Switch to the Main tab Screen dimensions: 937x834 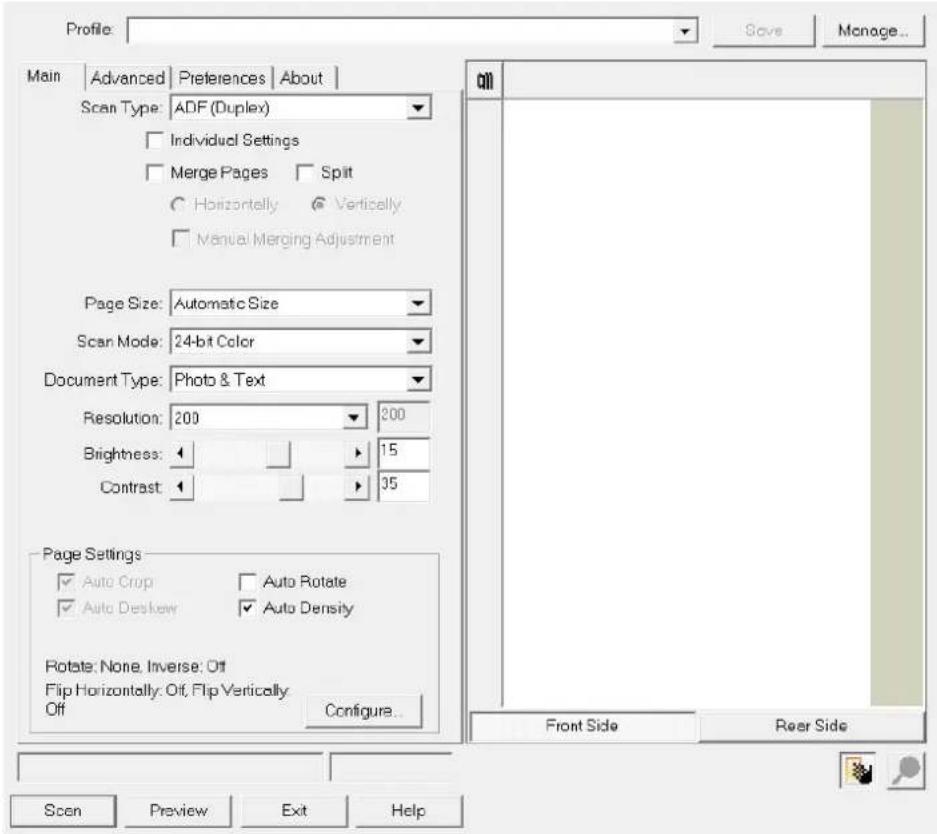click(x=44, y=76)
